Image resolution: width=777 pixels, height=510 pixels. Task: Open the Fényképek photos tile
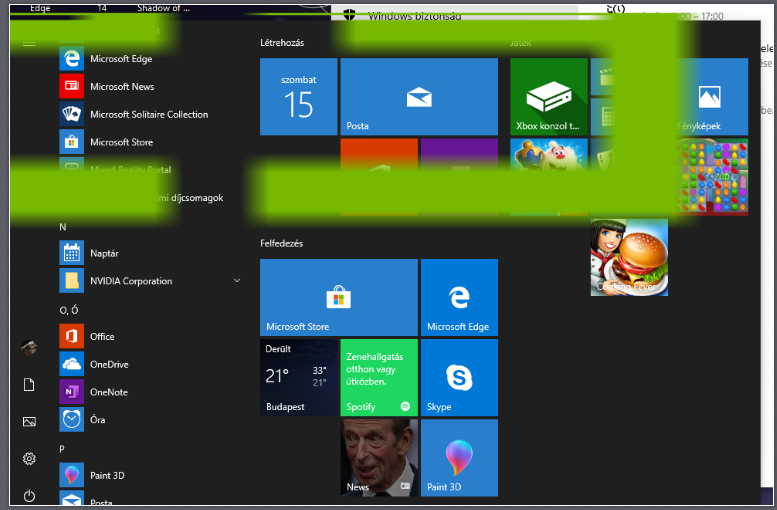[710, 97]
